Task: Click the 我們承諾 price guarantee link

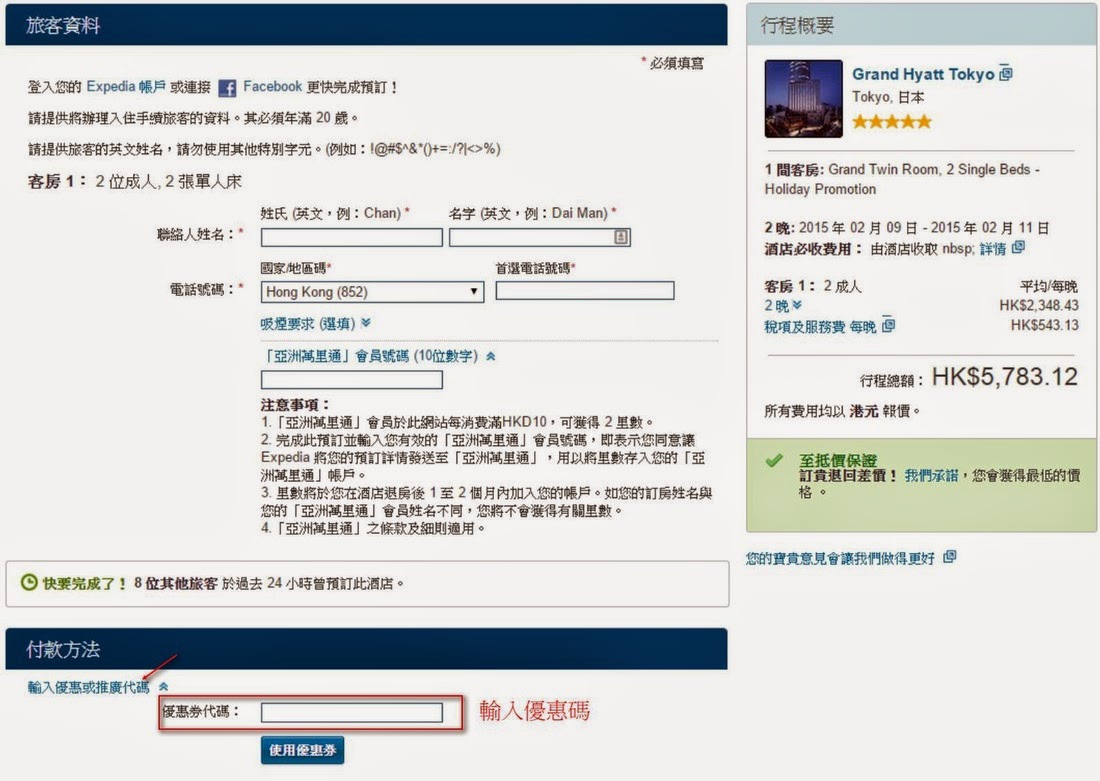Action: 930,477
